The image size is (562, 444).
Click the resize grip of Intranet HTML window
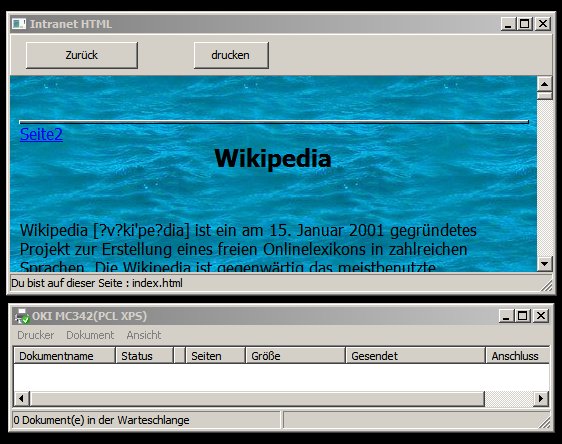point(546,285)
